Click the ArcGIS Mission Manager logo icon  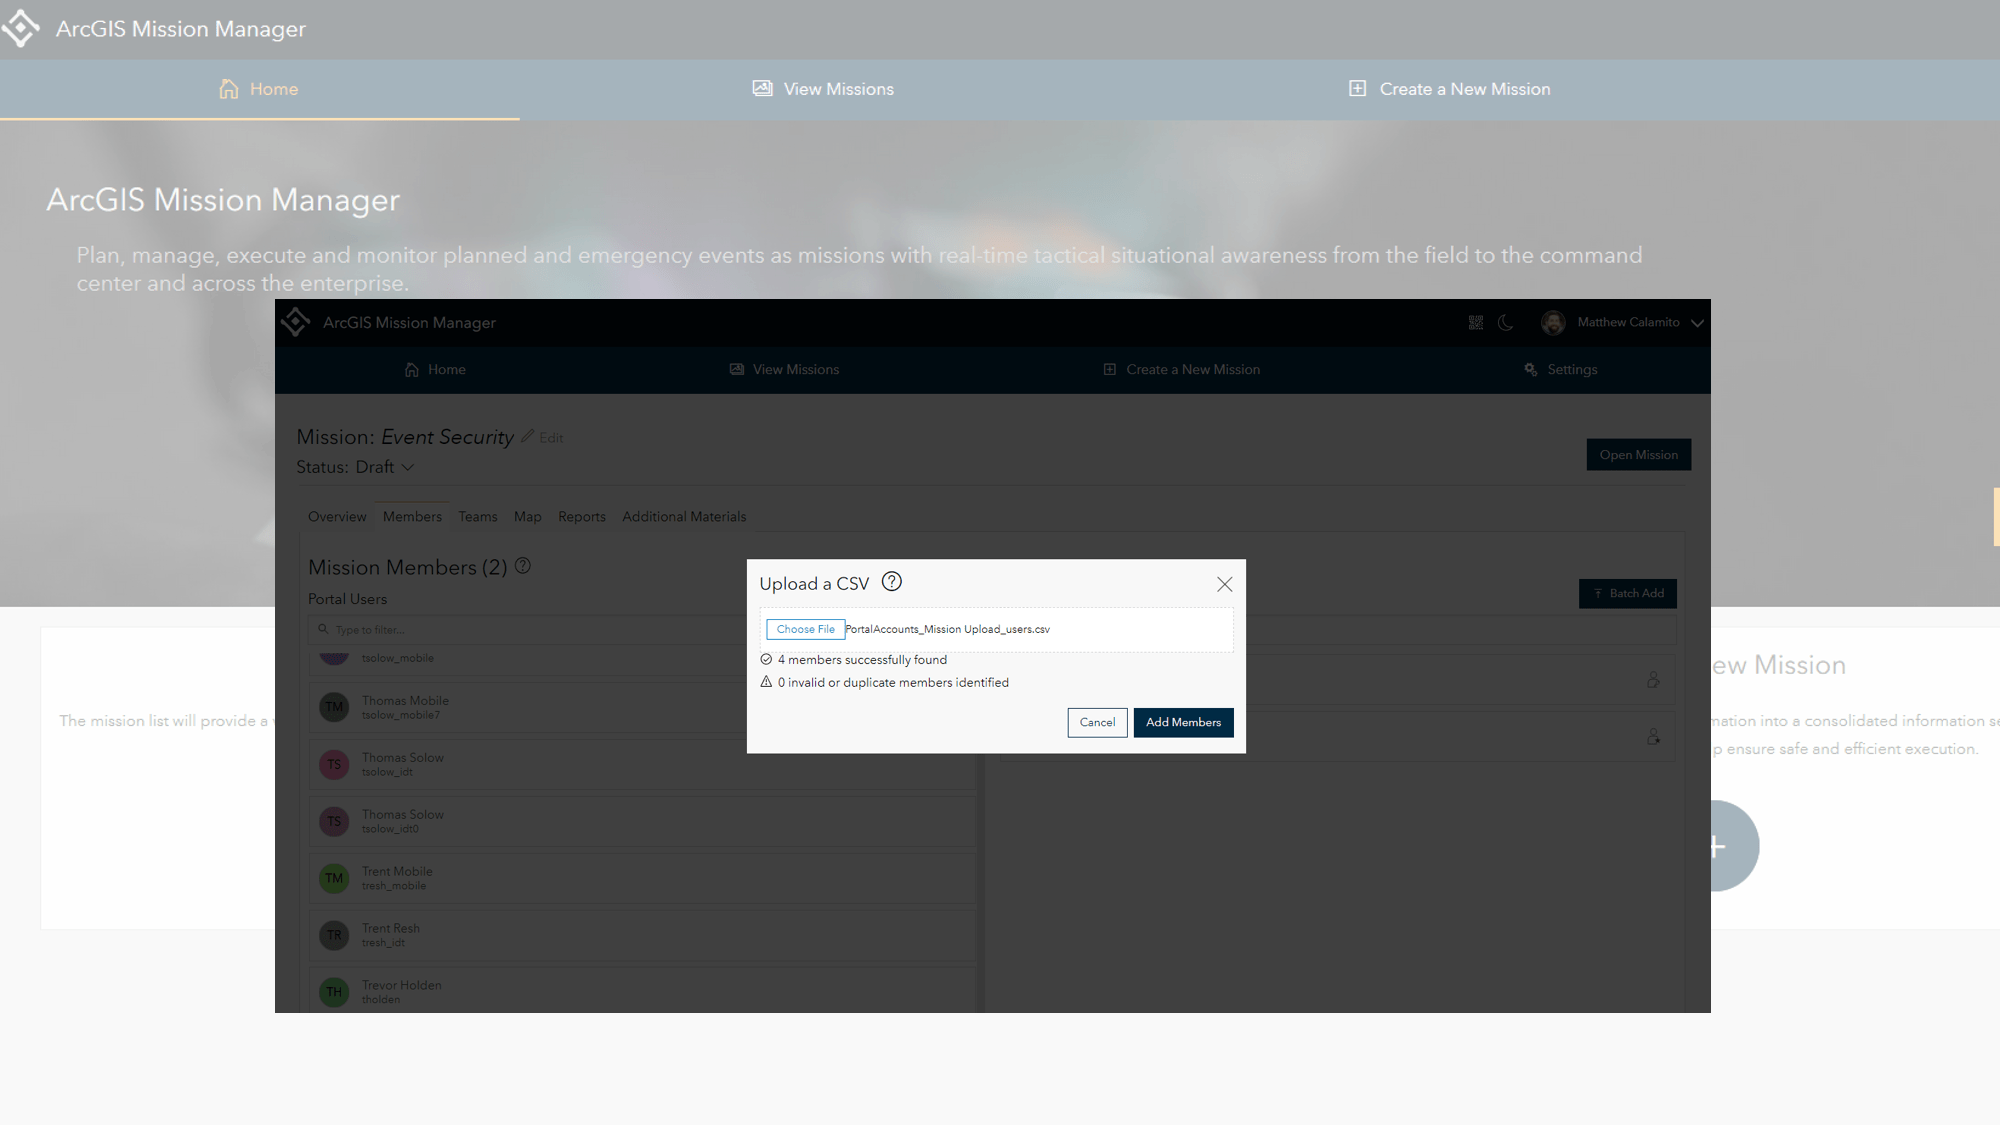(x=25, y=29)
